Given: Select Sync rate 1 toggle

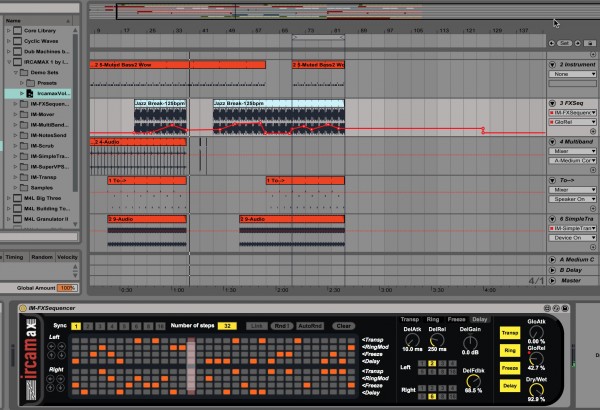Looking at the screenshot, I should (76, 326).
